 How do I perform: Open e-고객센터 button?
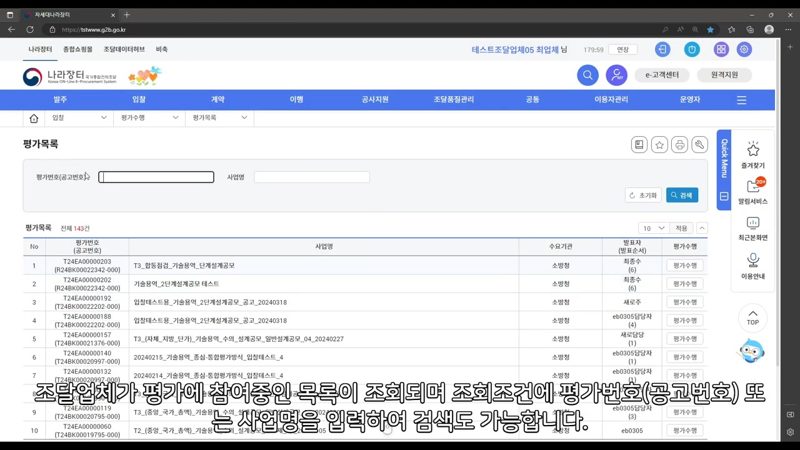tap(662, 75)
